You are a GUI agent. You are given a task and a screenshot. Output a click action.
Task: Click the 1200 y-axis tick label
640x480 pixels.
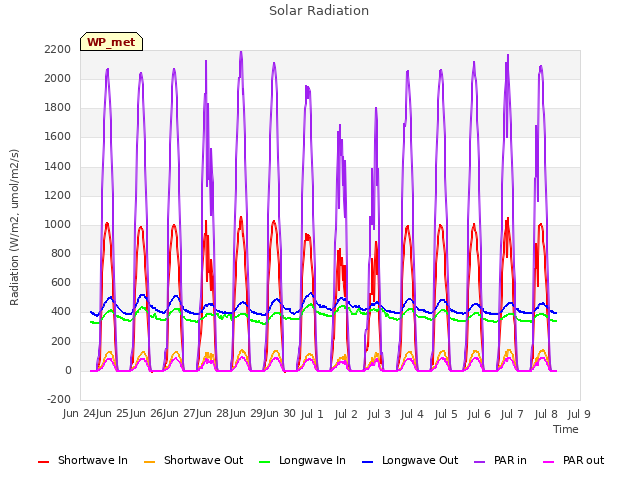58,196
